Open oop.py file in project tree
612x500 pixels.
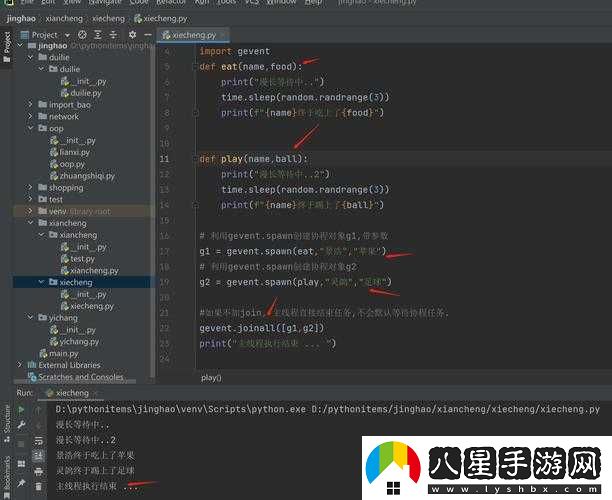click(x=68, y=164)
